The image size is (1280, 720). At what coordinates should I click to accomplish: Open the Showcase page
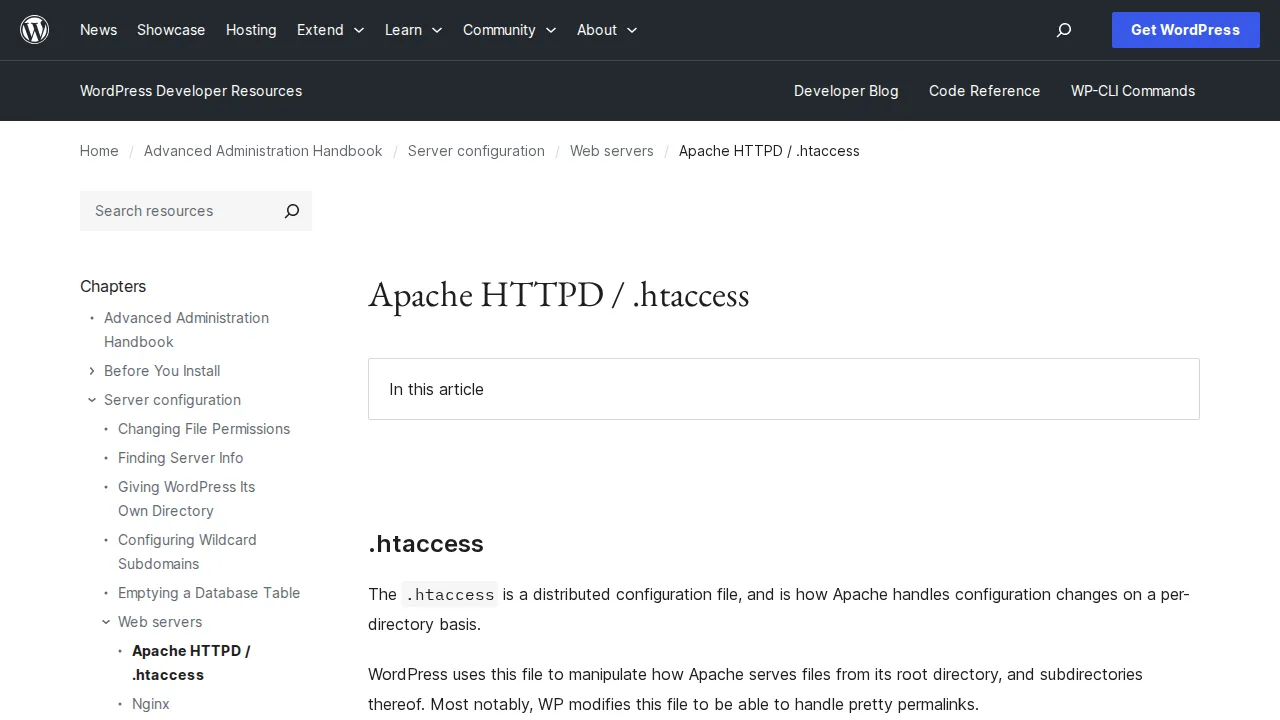point(171,30)
